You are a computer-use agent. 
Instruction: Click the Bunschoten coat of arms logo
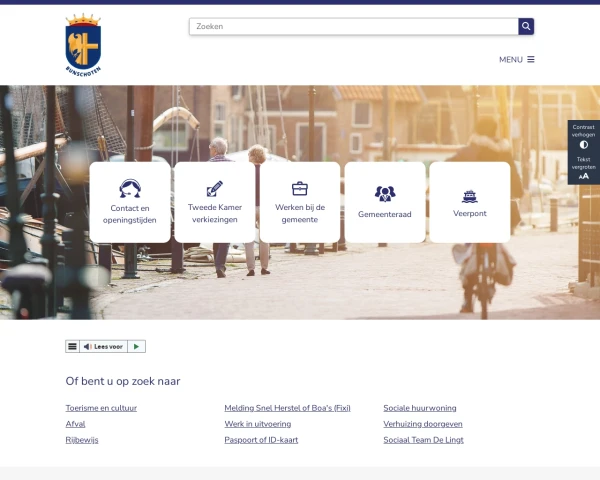[x=83, y=45]
